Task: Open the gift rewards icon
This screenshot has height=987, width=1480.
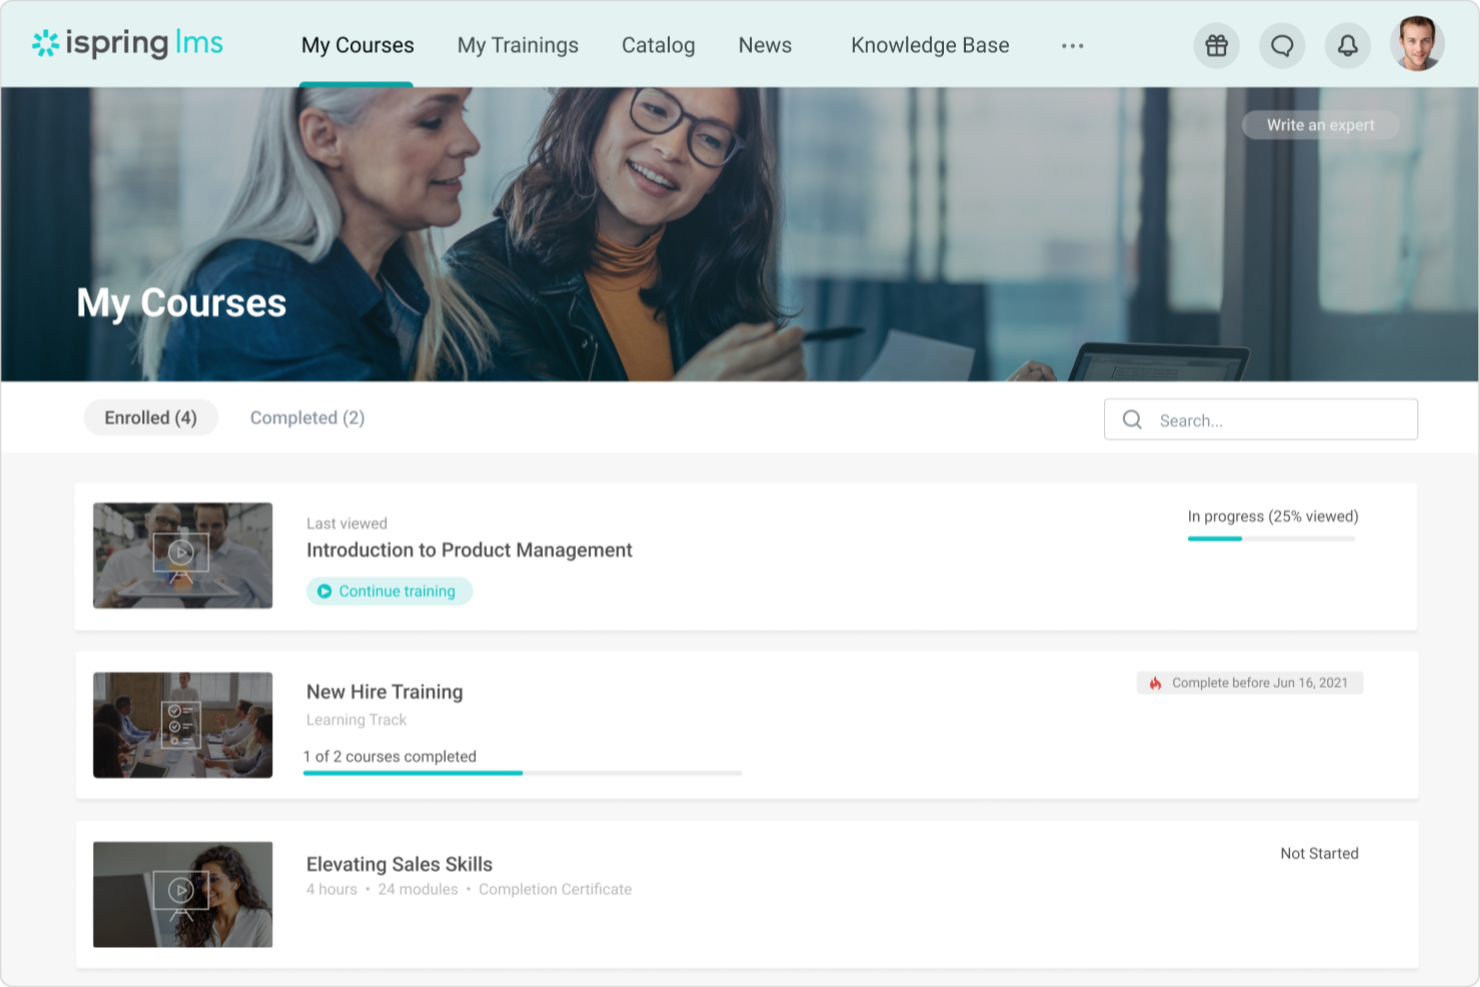Action: [x=1216, y=45]
